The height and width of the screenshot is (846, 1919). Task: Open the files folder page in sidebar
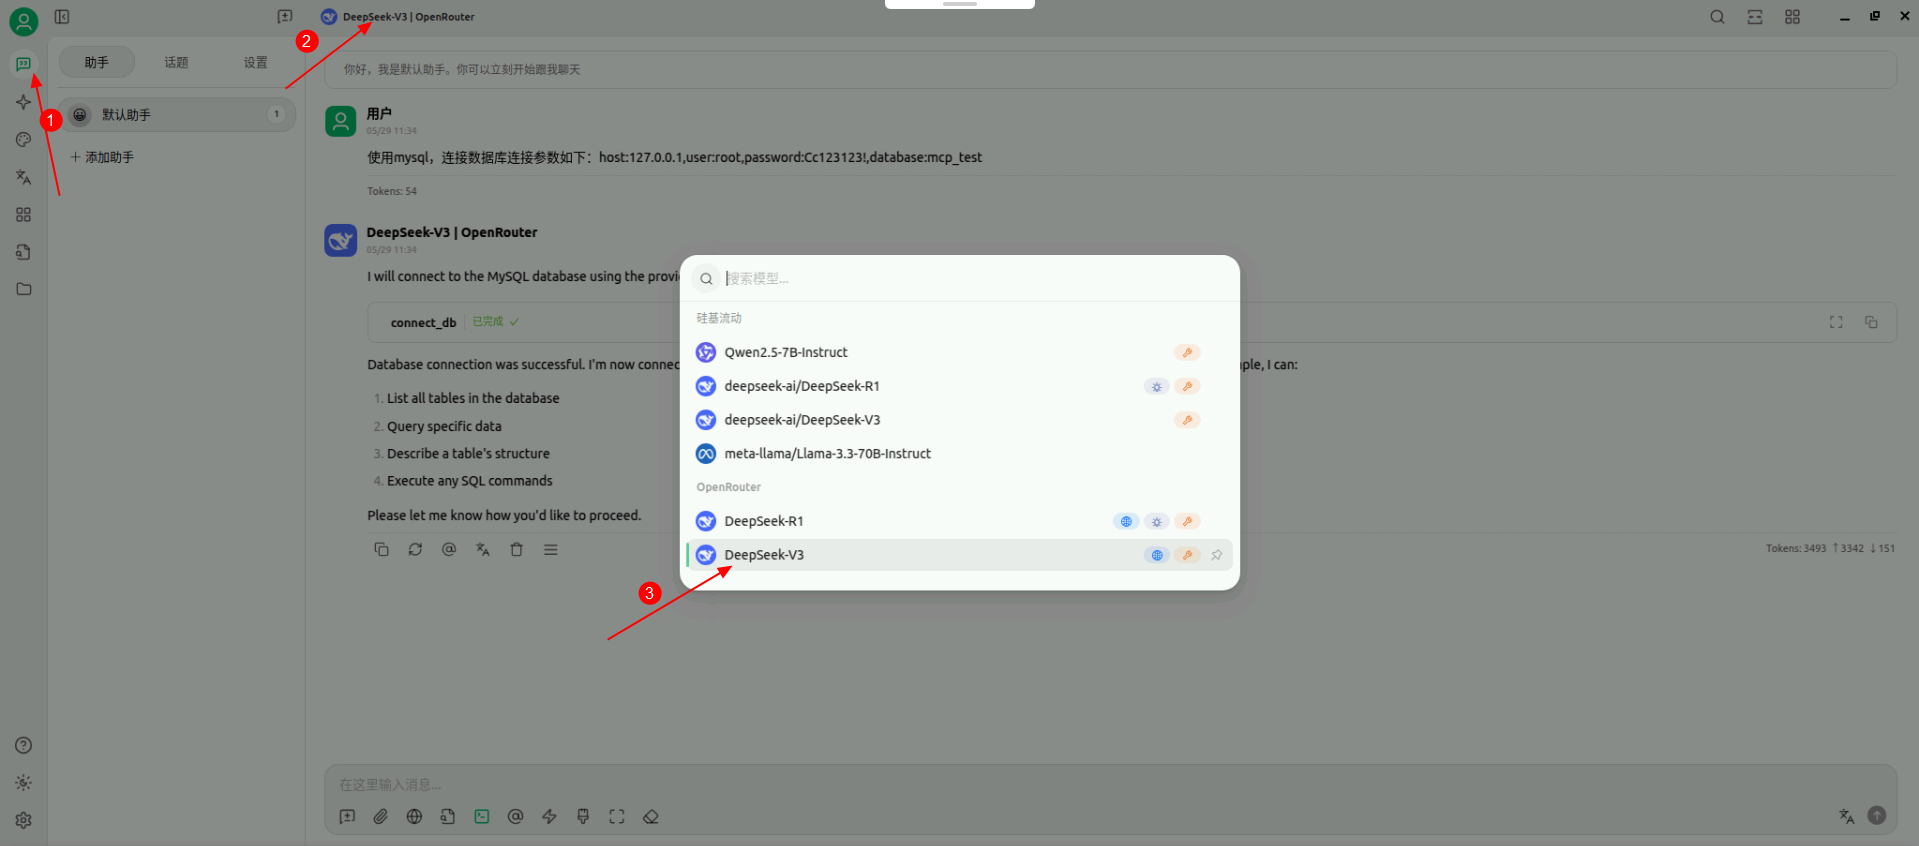pyautogui.click(x=23, y=289)
